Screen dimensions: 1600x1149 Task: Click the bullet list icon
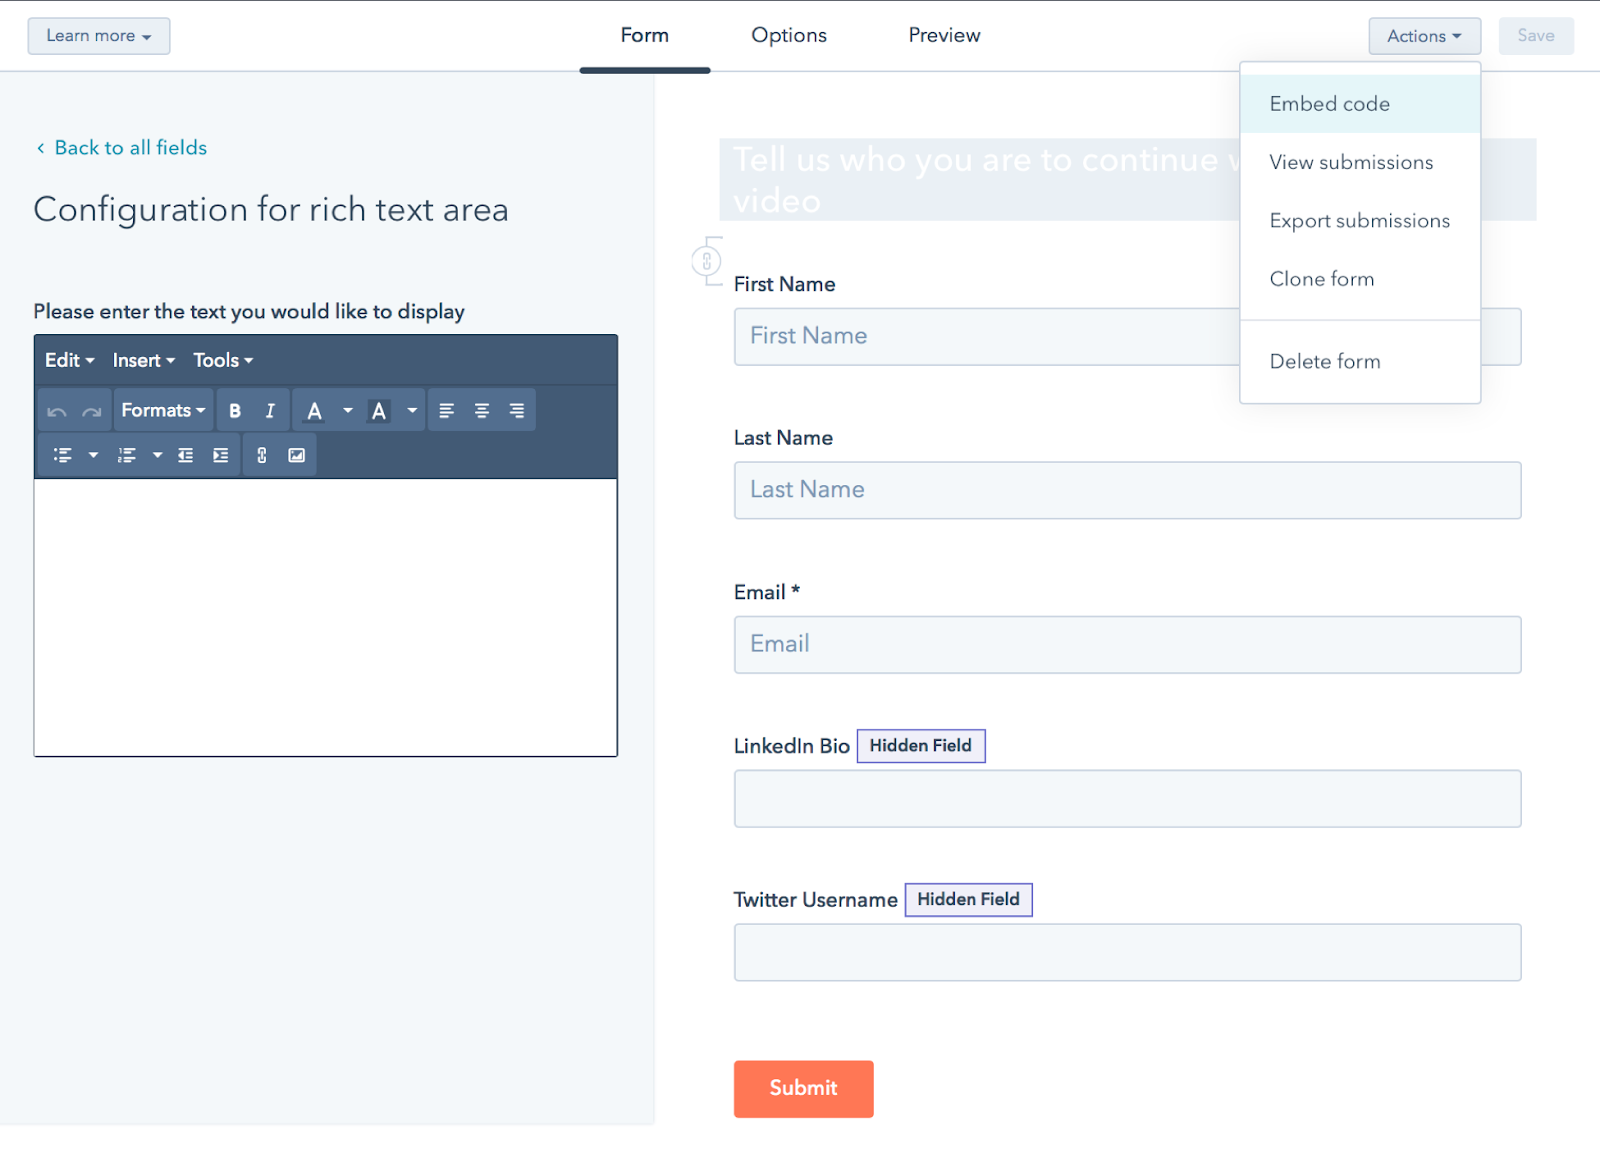tap(63, 456)
